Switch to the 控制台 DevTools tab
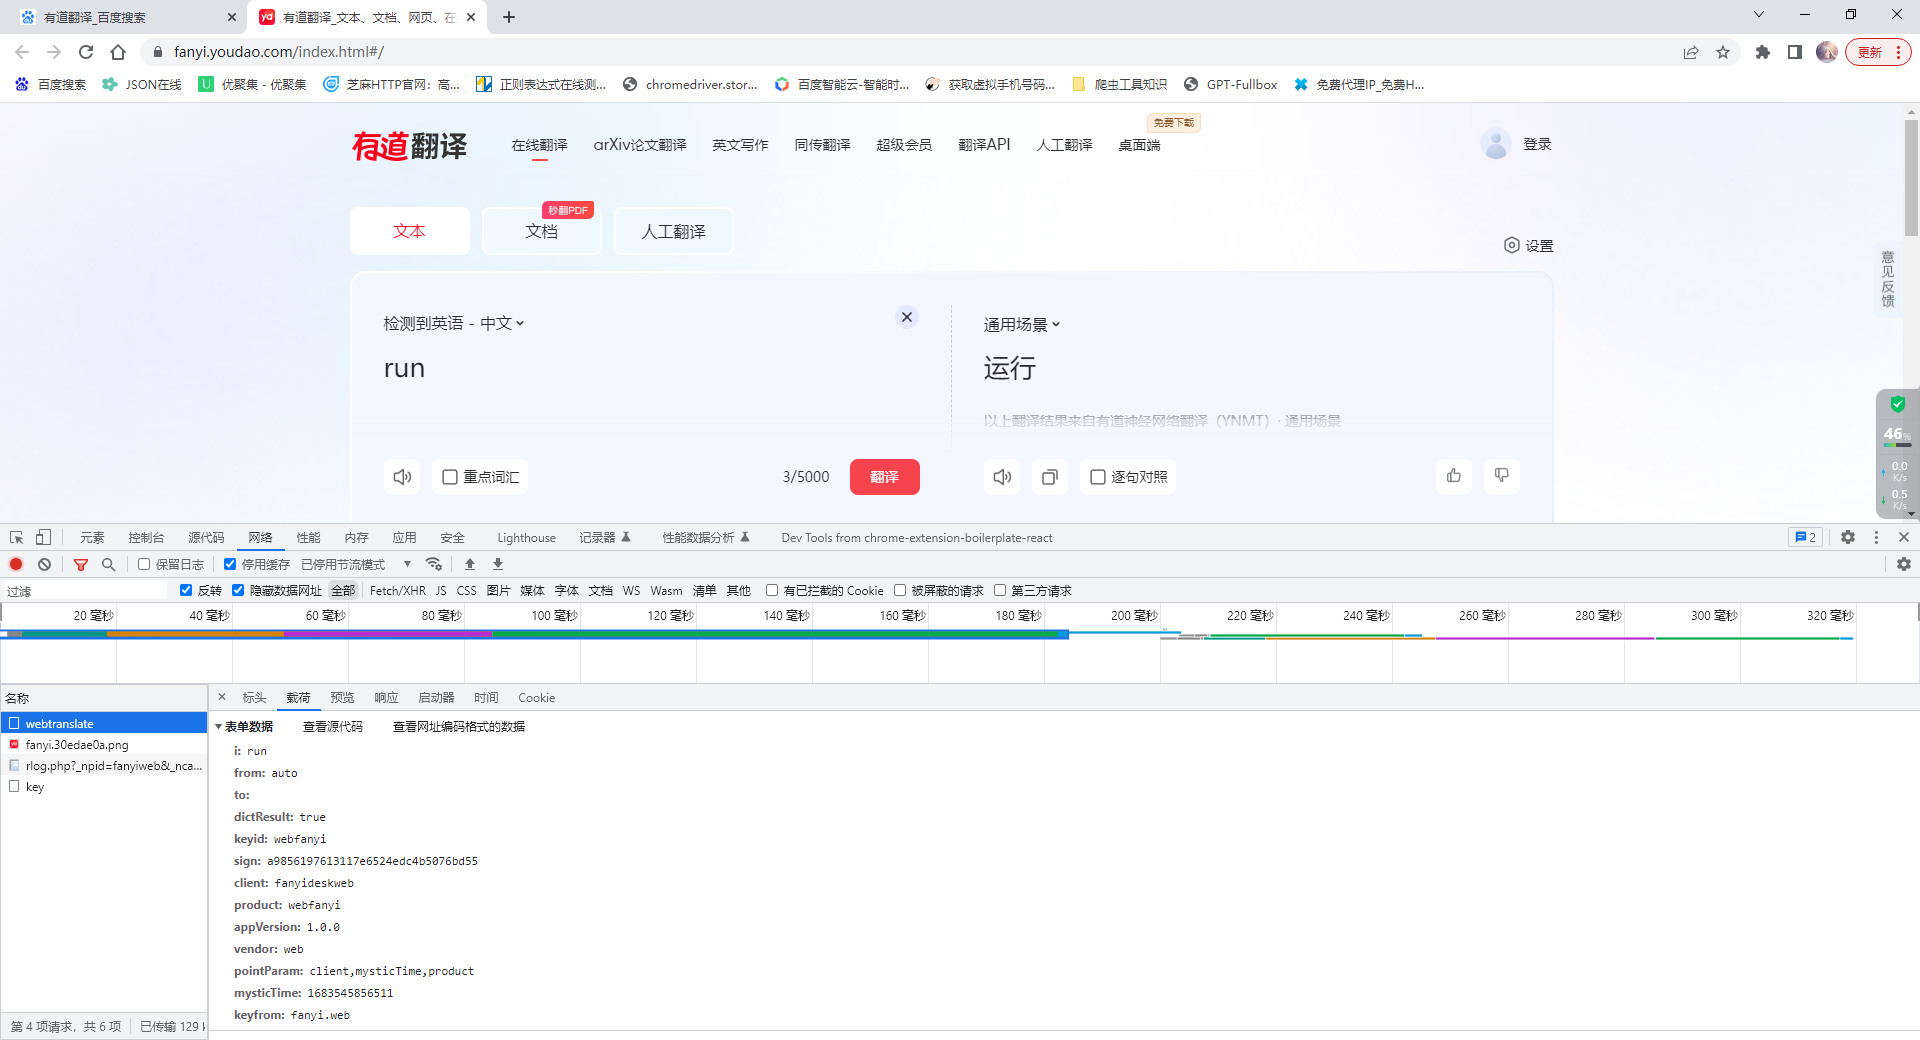 pyautogui.click(x=146, y=537)
